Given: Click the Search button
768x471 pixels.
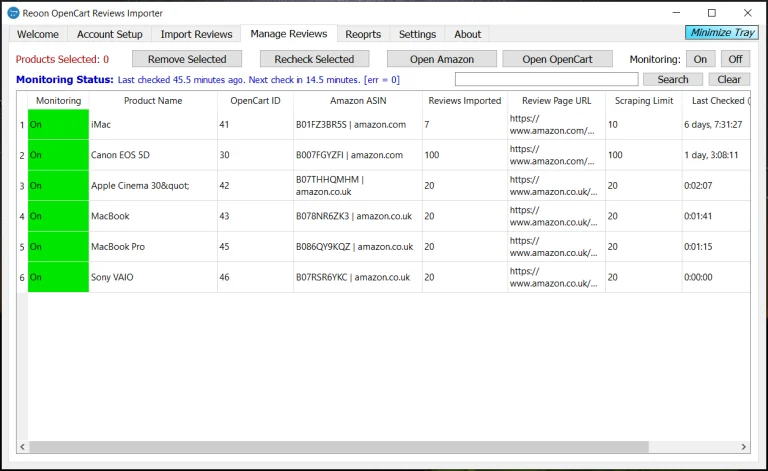Looking at the screenshot, I should (x=673, y=79).
